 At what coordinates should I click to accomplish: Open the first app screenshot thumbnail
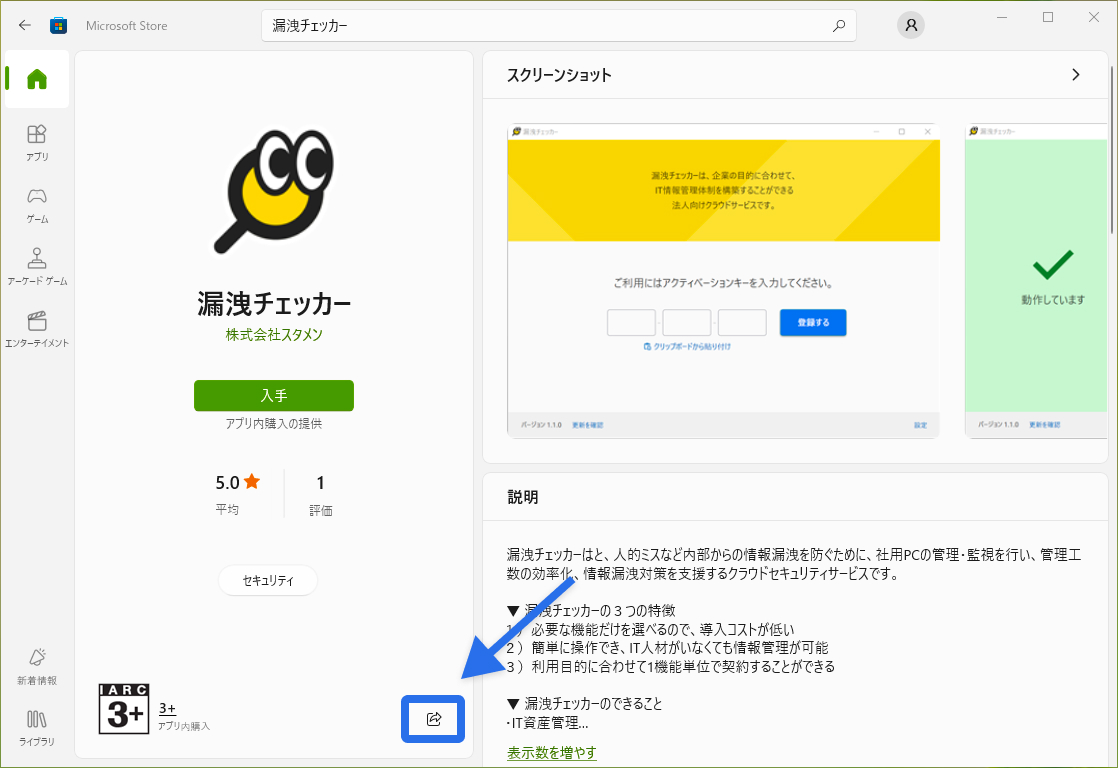(x=723, y=281)
